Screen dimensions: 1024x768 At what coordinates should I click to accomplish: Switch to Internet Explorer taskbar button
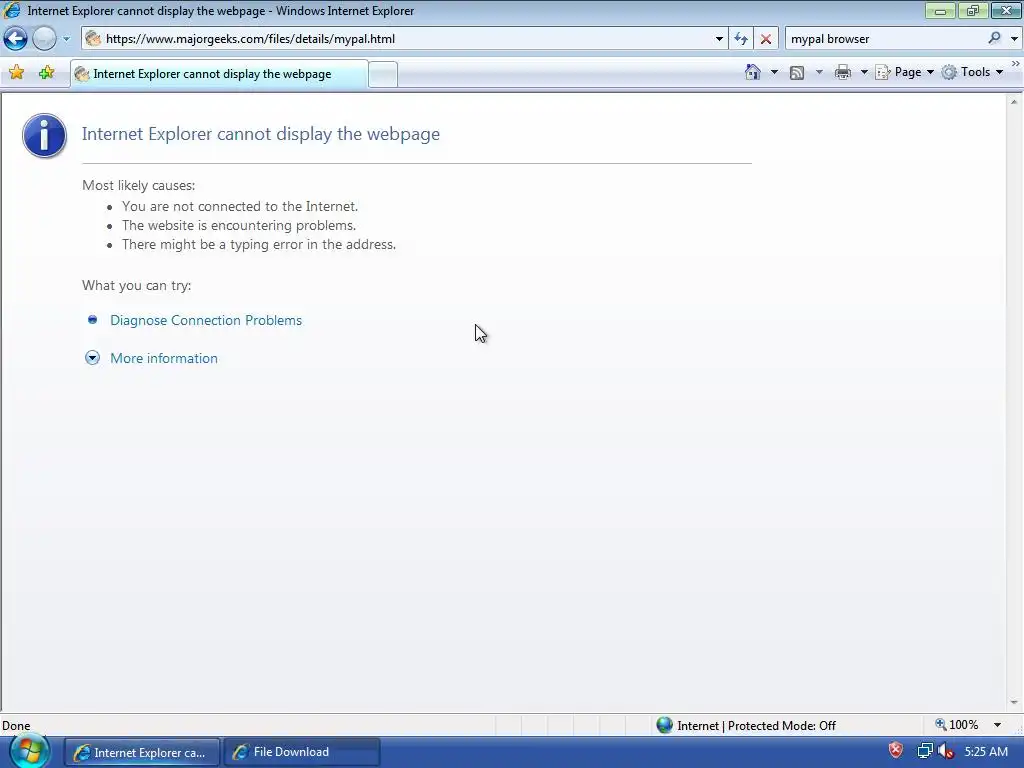click(142, 752)
